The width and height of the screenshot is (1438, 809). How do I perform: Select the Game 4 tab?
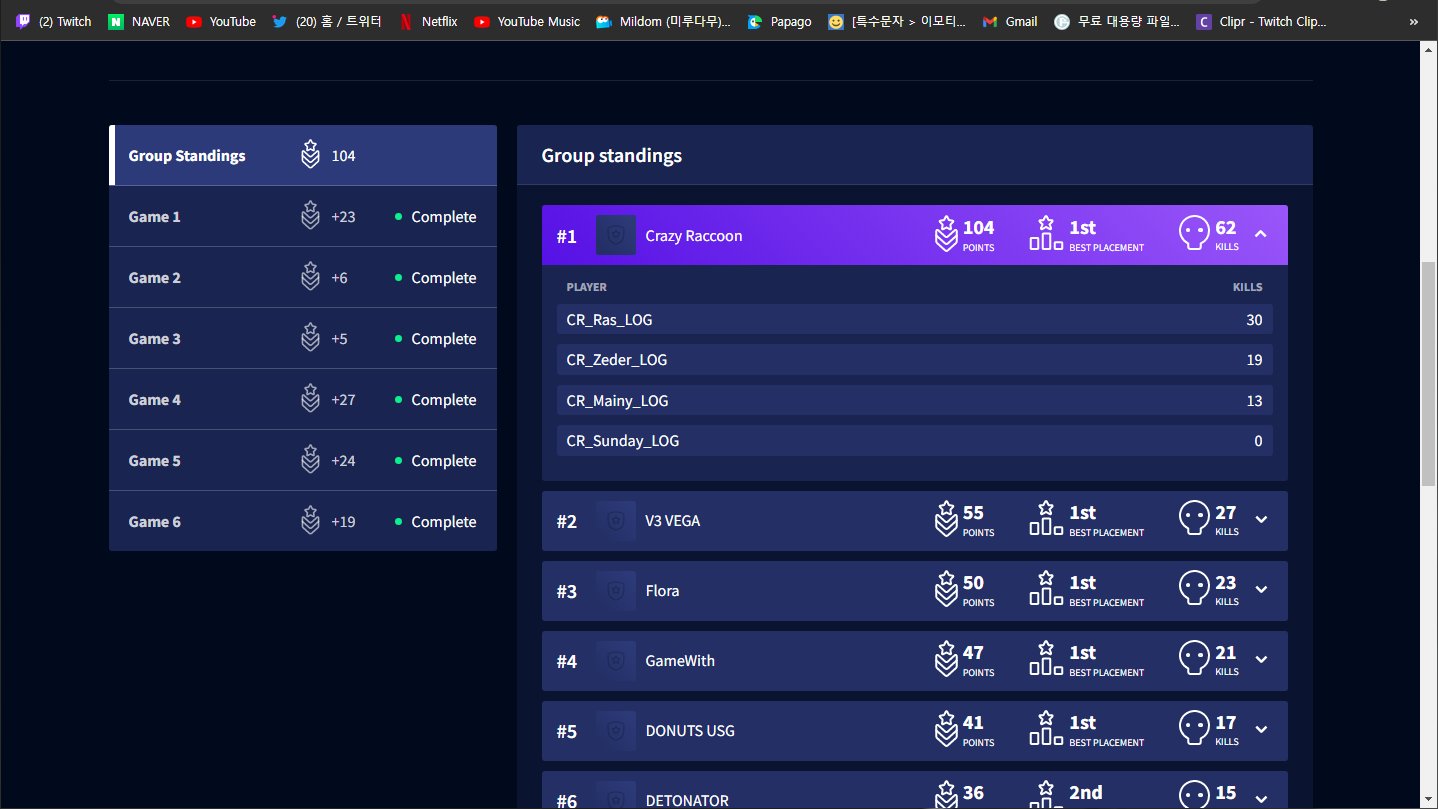[x=303, y=399]
